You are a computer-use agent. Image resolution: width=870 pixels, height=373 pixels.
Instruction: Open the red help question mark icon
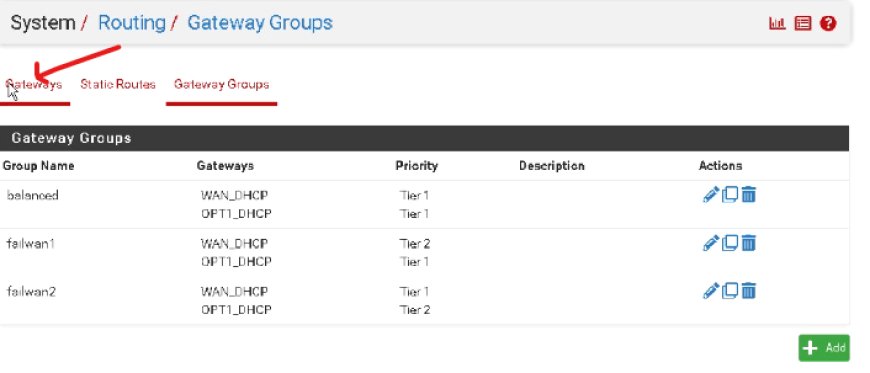828,23
